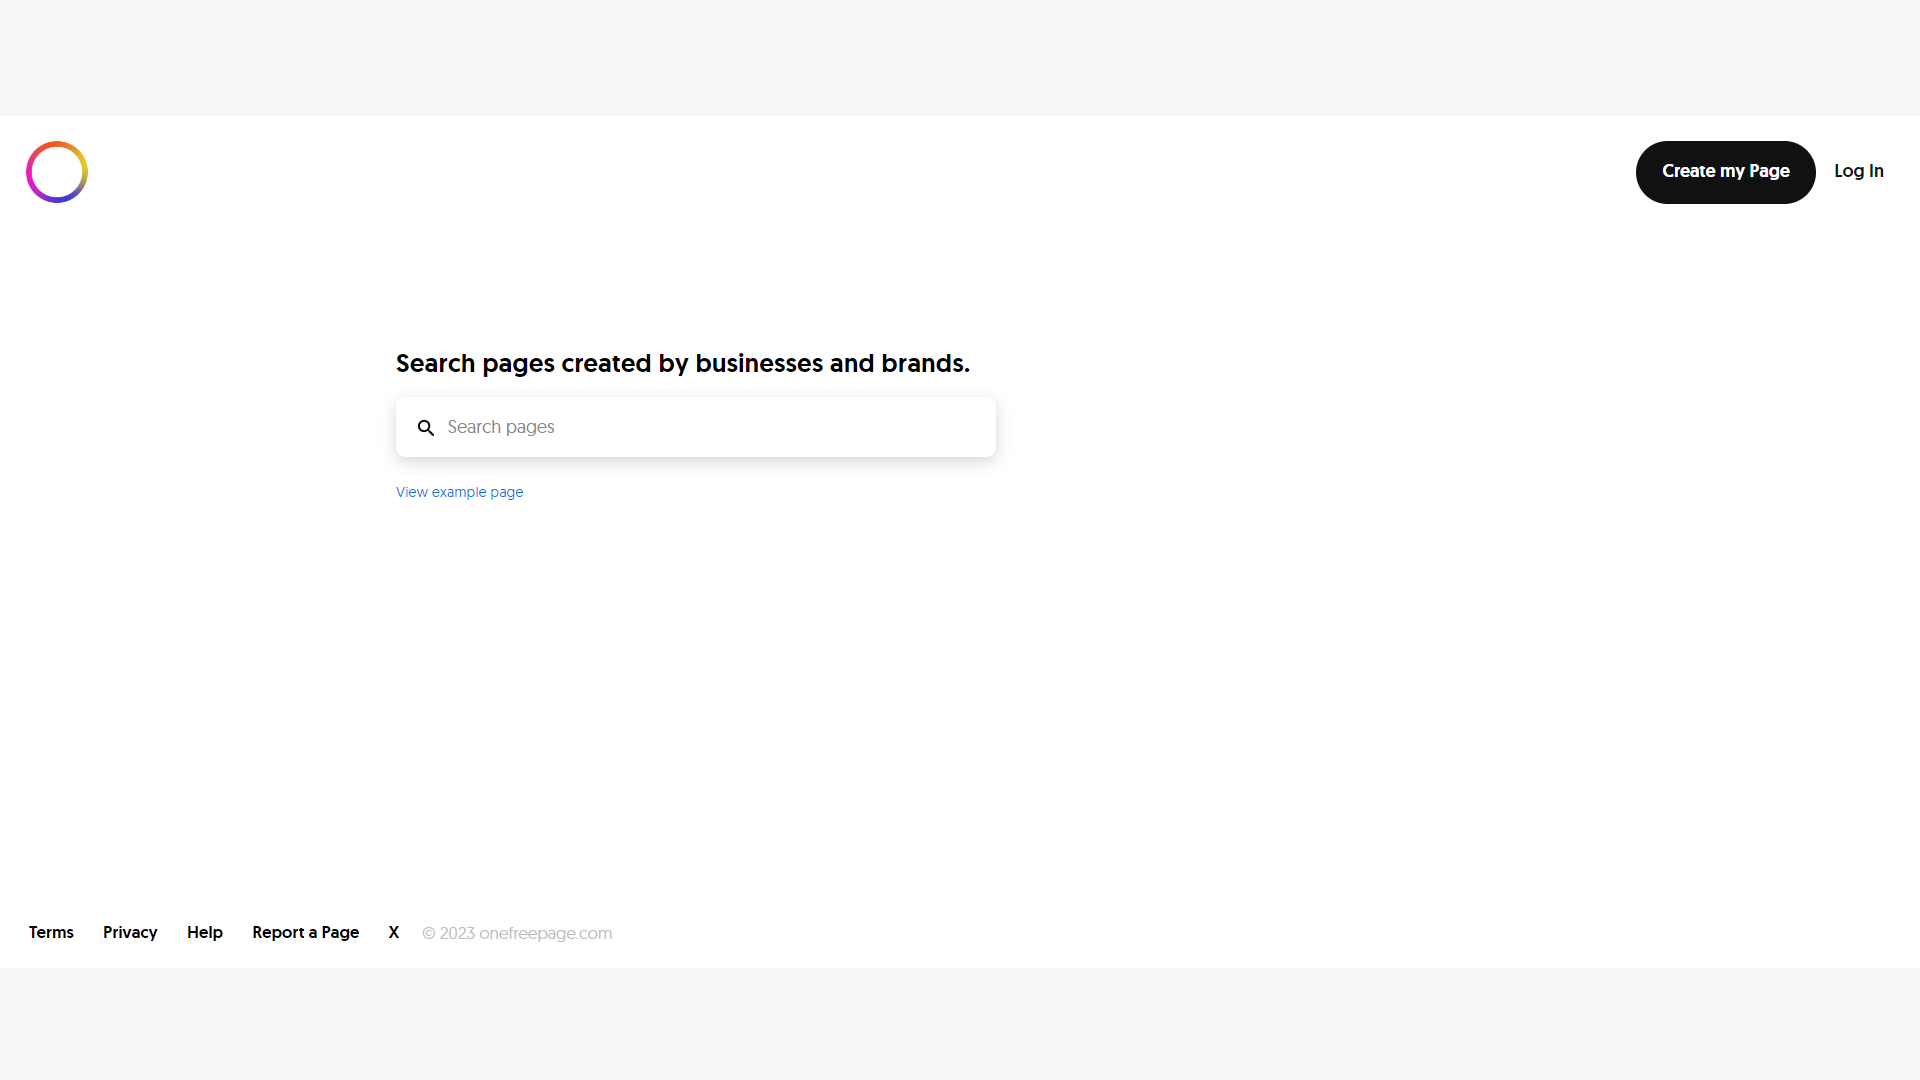Follow the View example page link
The height and width of the screenshot is (1080, 1920).
459,492
